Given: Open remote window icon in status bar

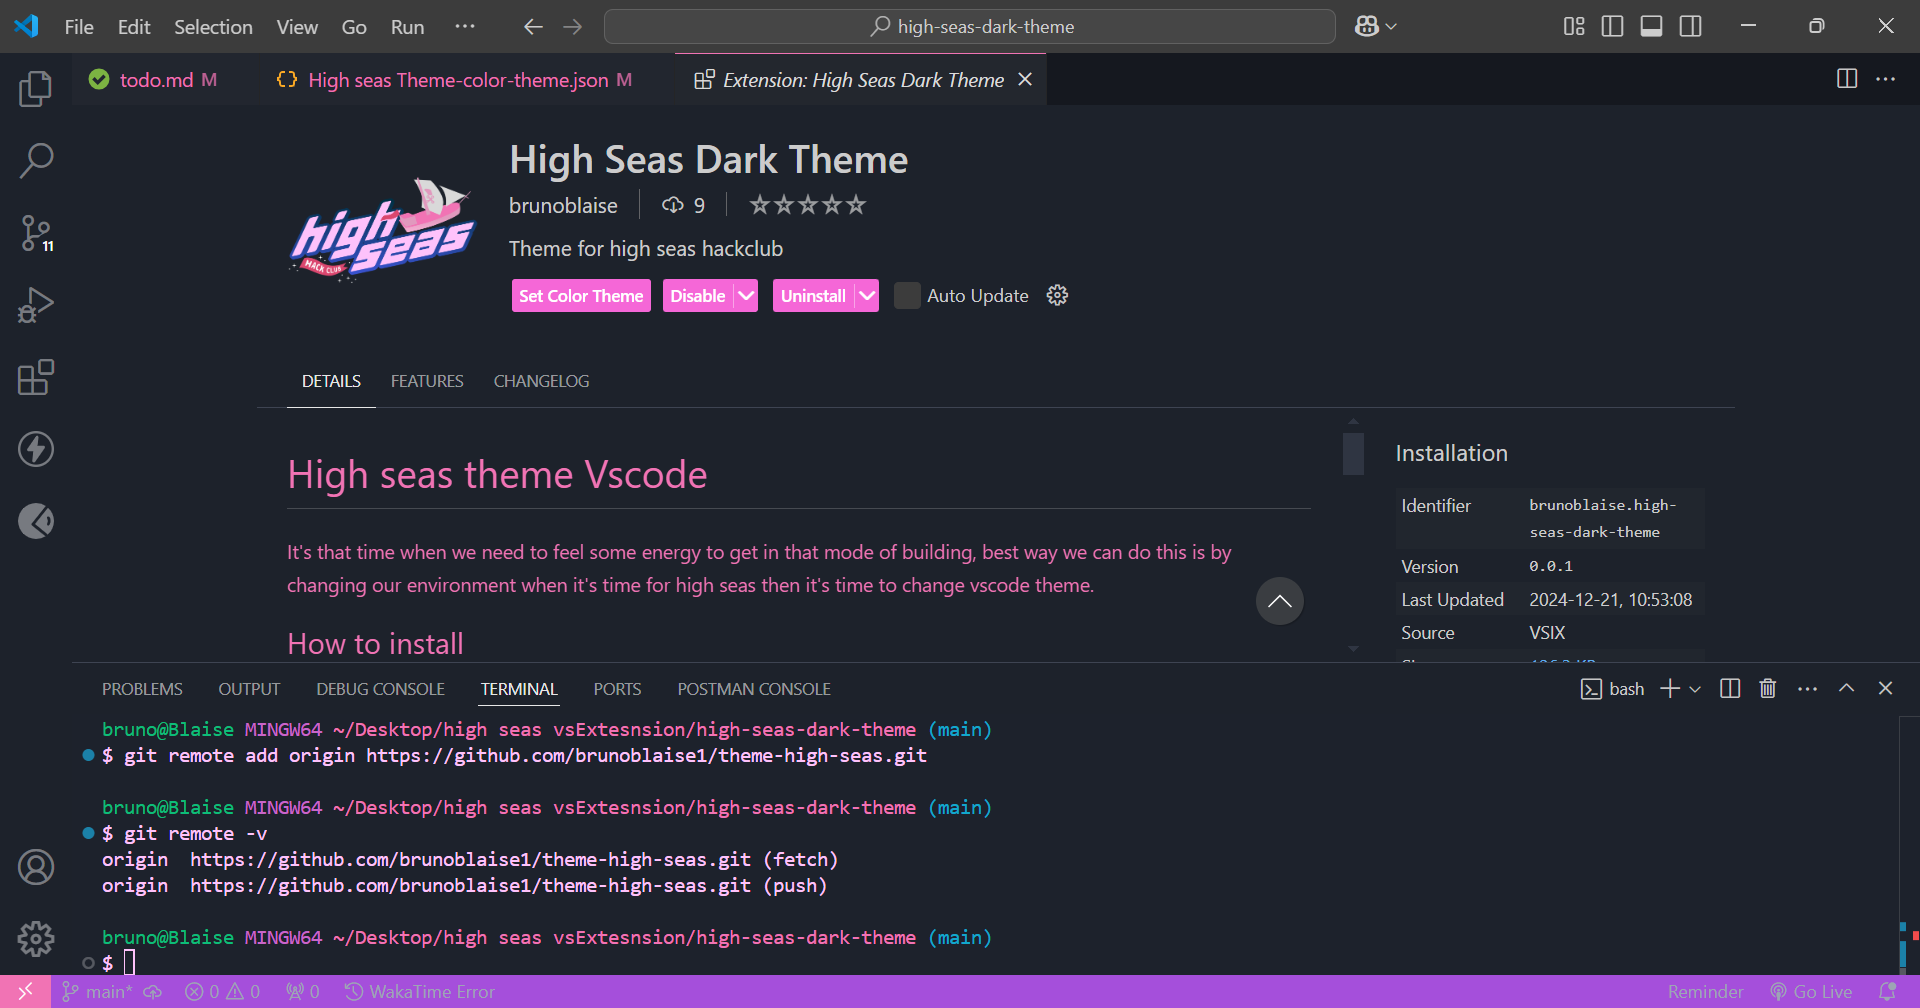Looking at the screenshot, I should pos(25,991).
